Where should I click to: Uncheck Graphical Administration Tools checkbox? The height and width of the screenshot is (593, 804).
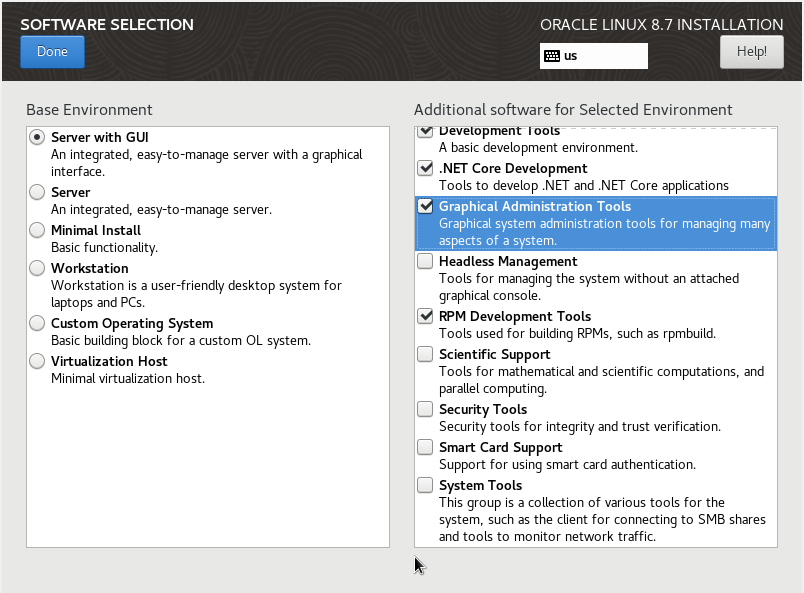coord(425,206)
